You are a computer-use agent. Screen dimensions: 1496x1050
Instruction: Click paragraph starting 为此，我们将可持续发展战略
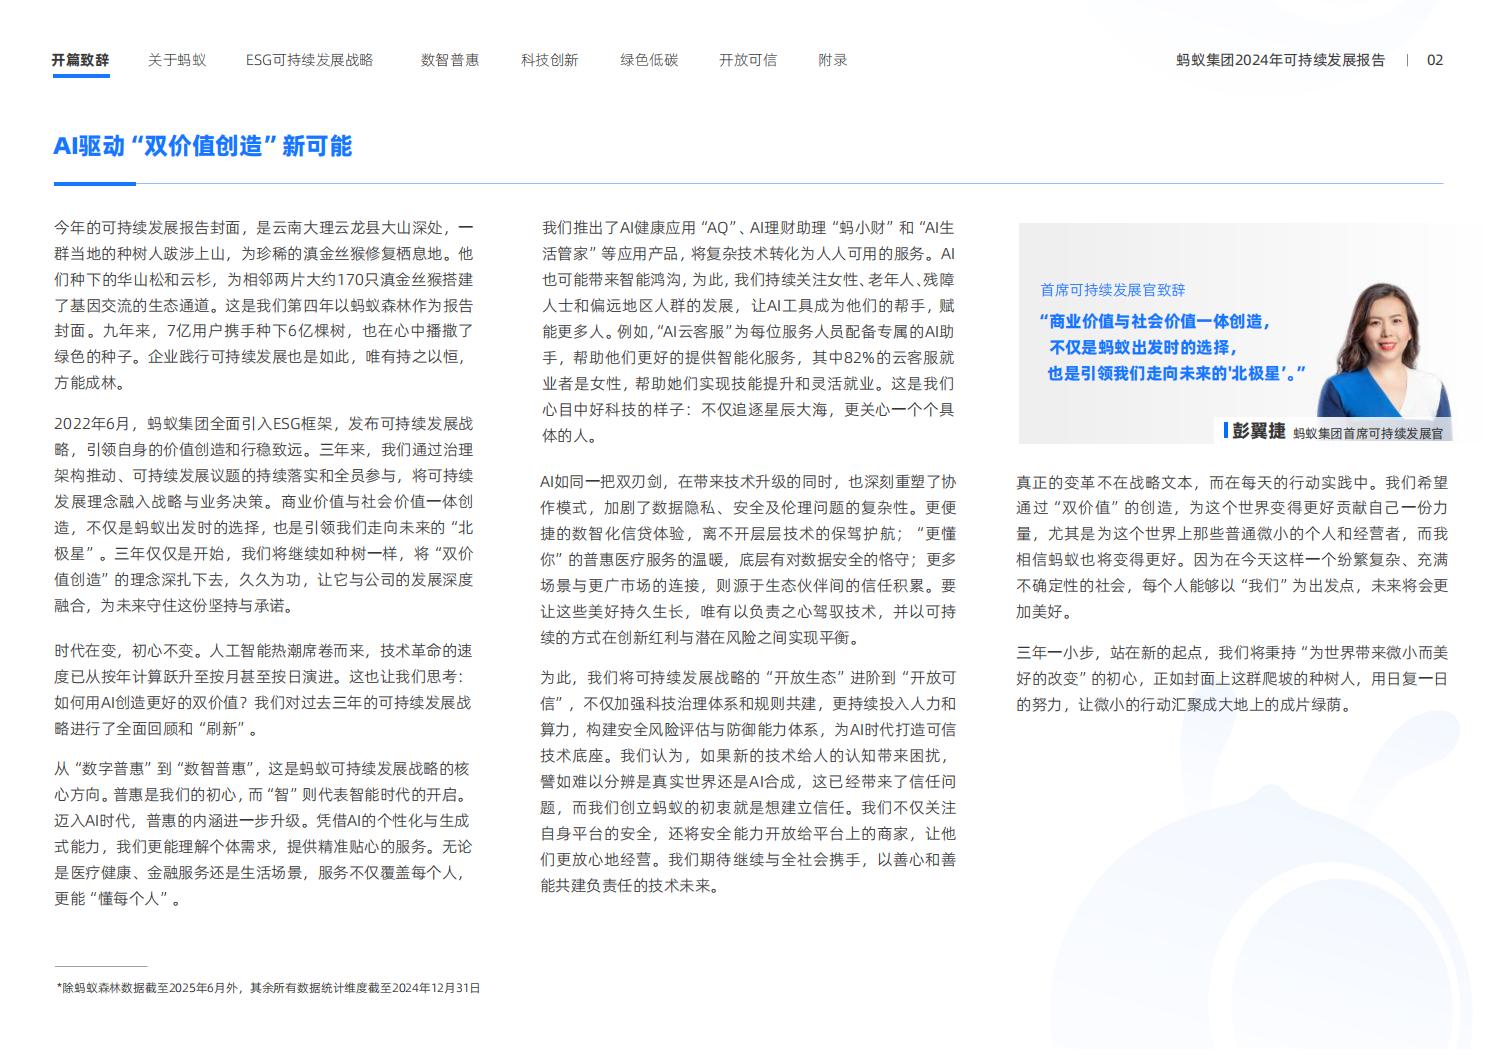(x=749, y=781)
